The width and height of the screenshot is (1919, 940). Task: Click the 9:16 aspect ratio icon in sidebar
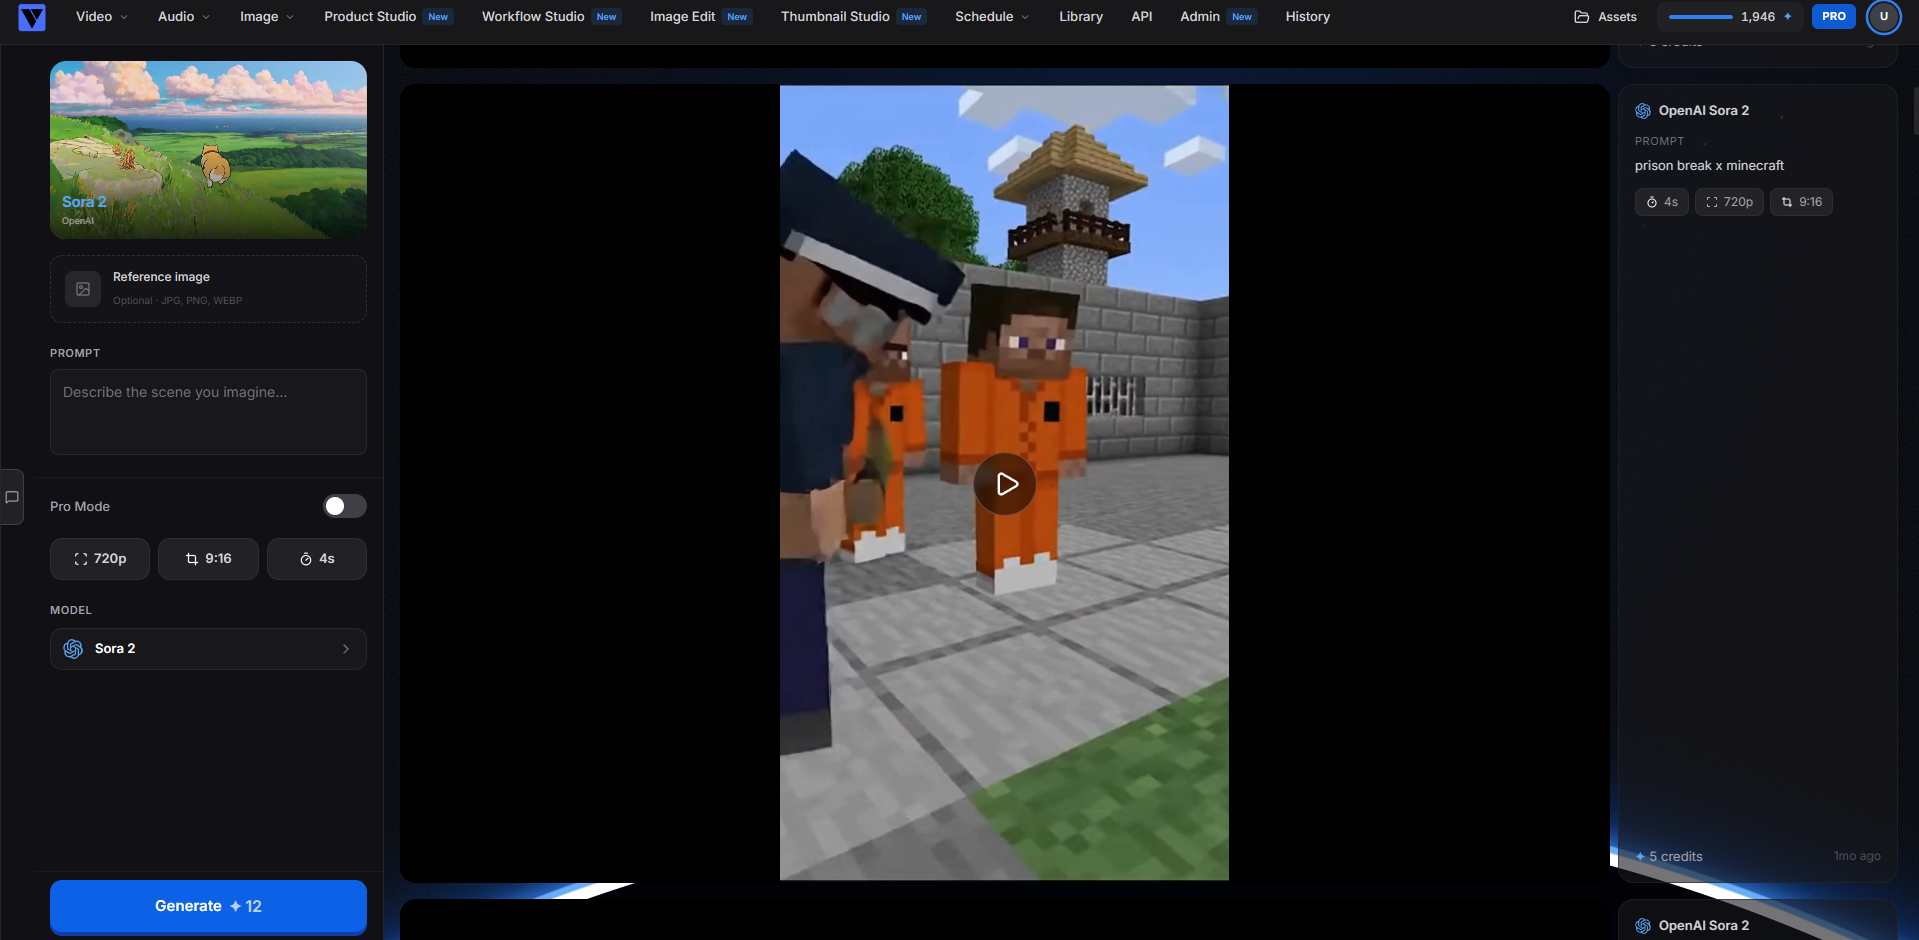point(193,559)
